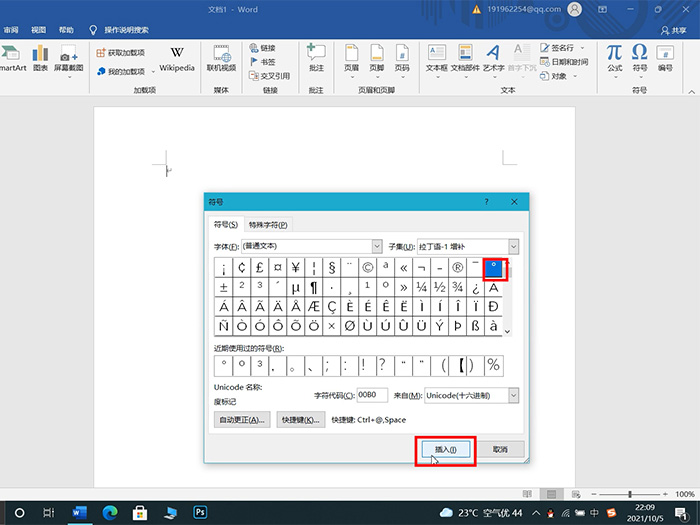Open the 帮助 ribbon tab
700x525 pixels.
[66, 30]
